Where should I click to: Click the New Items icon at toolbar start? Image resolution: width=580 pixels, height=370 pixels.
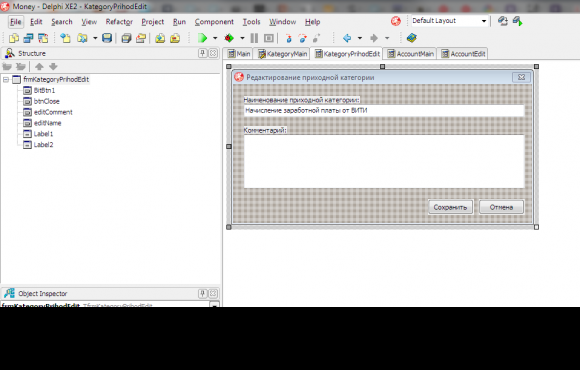14,38
